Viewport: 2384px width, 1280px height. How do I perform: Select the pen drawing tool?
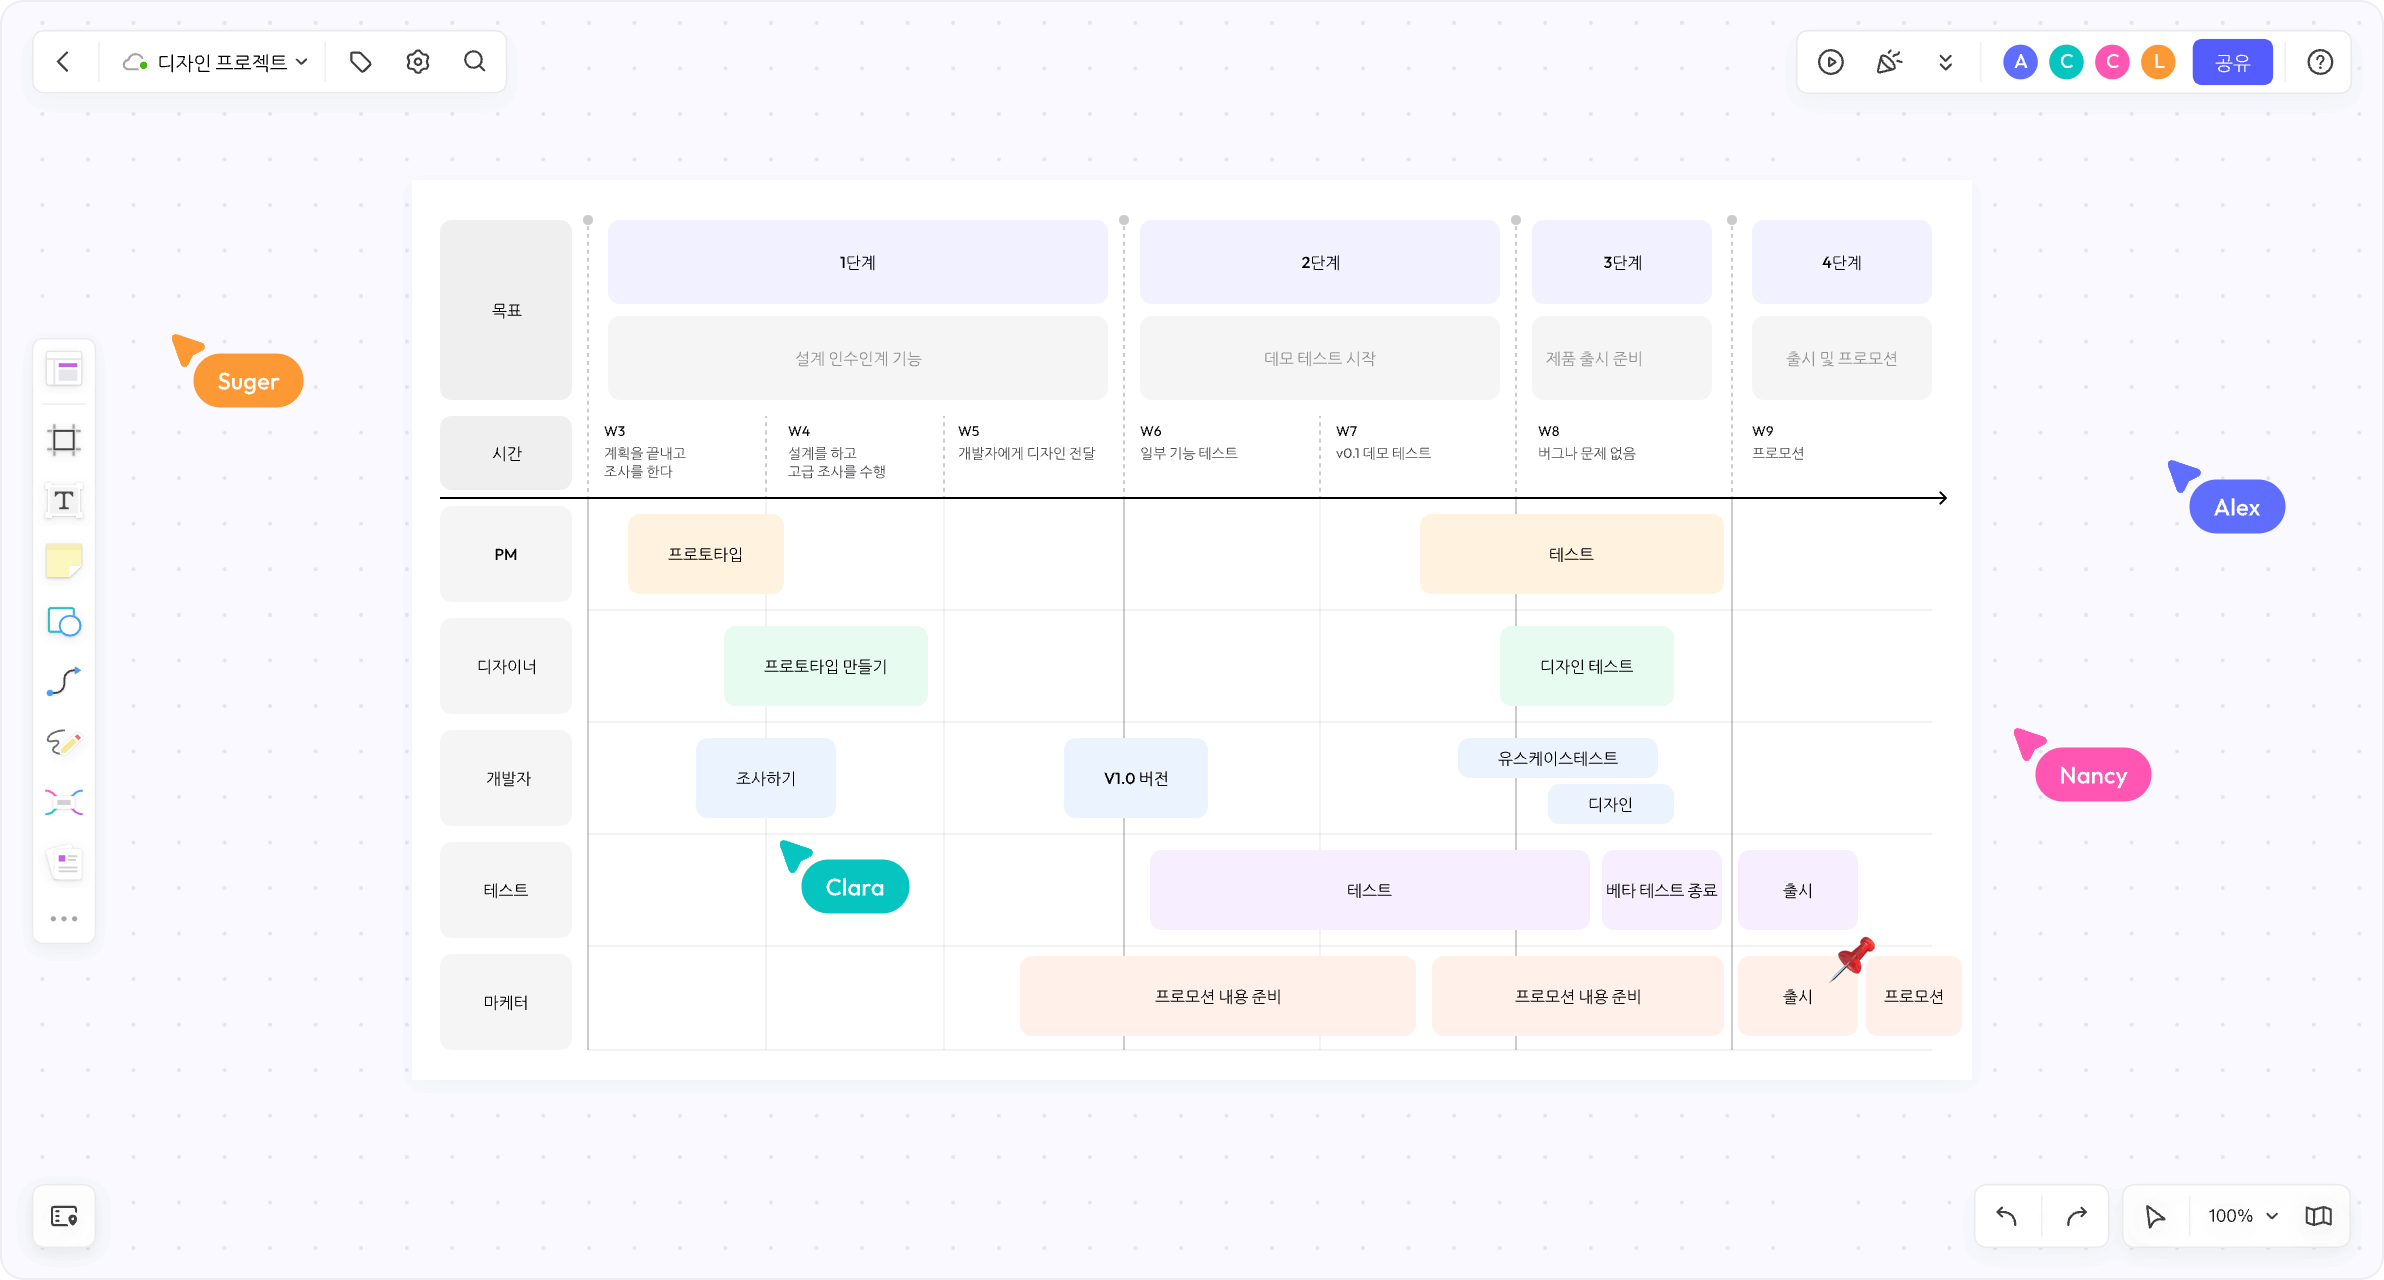click(x=64, y=742)
